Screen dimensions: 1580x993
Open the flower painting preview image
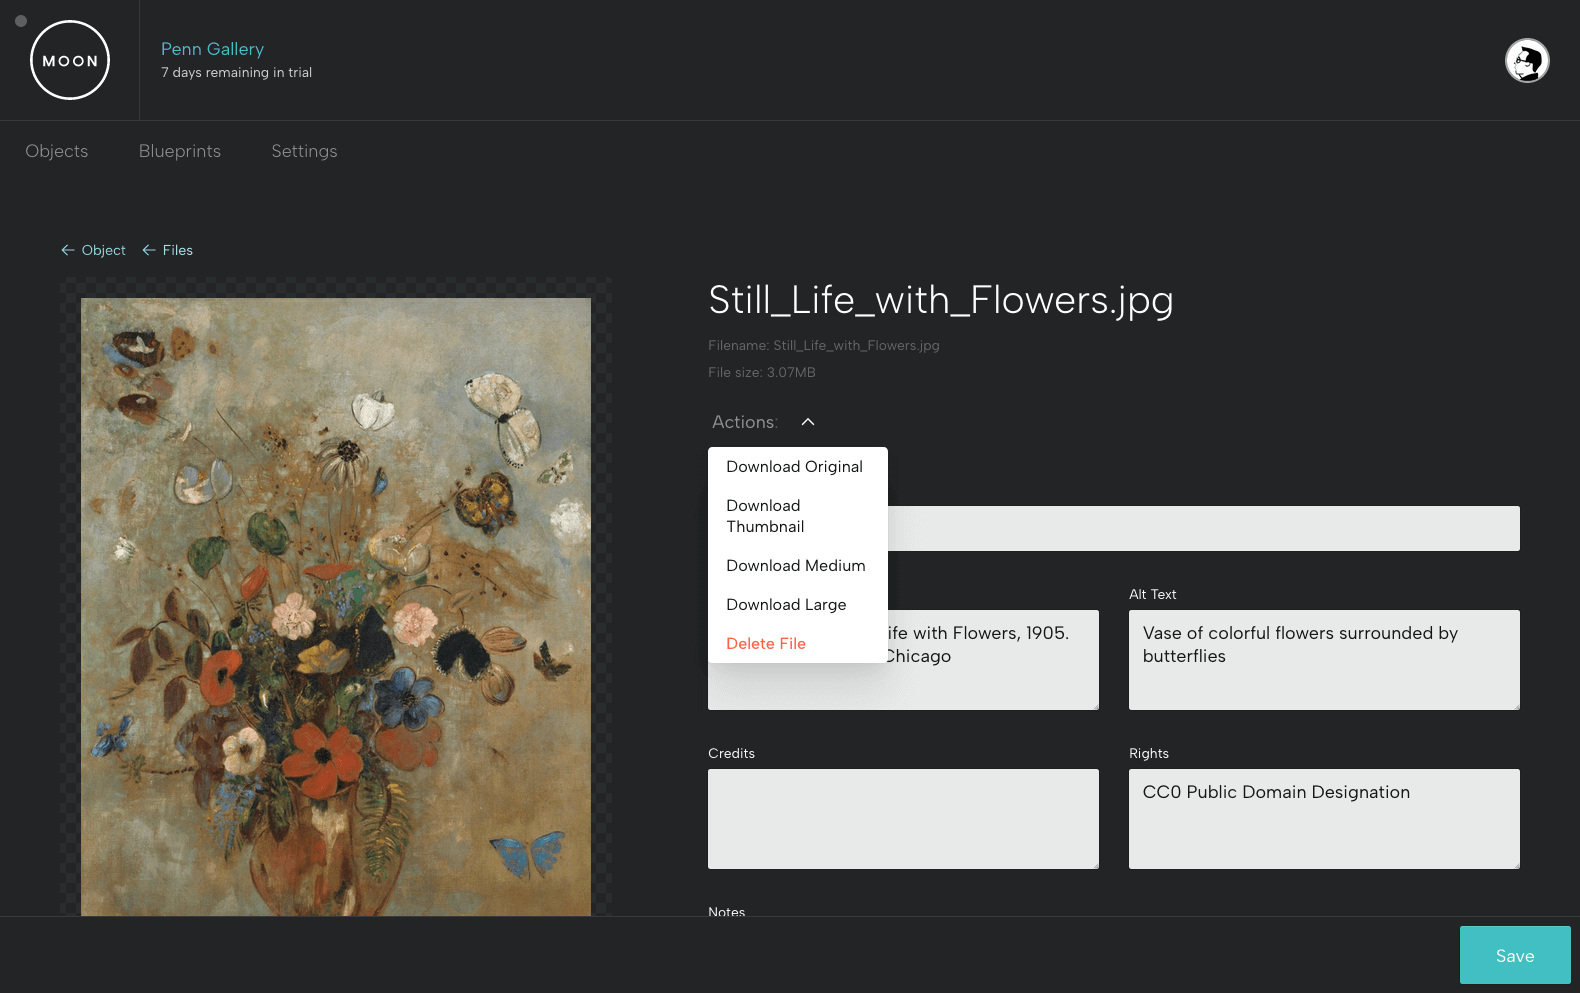[x=336, y=606]
